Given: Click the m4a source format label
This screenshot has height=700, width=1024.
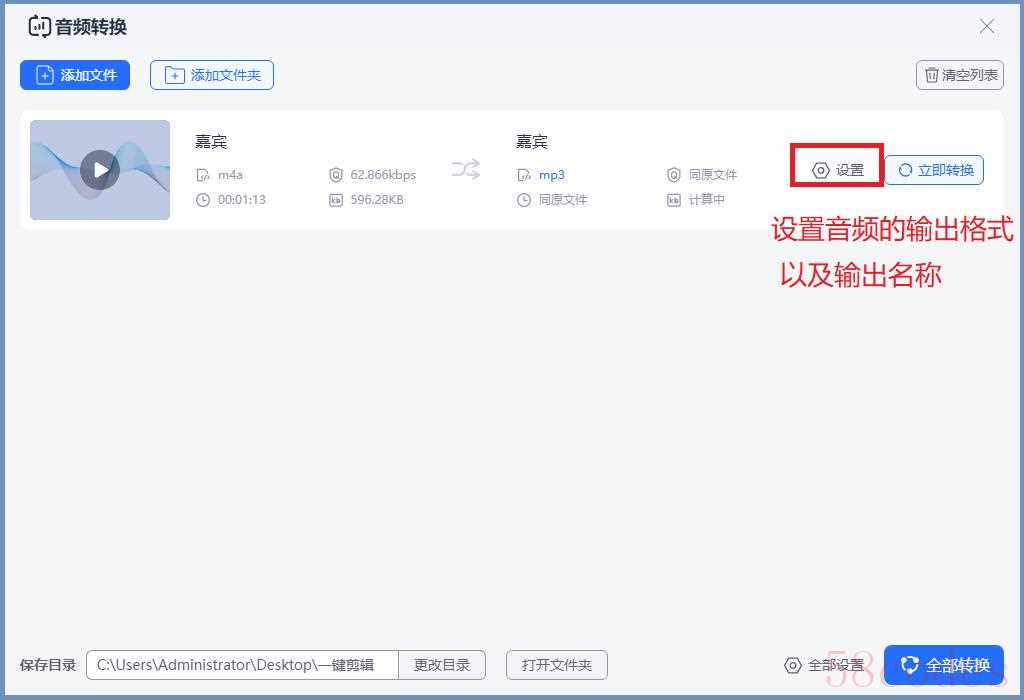Looking at the screenshot, I should click(231, 175).
